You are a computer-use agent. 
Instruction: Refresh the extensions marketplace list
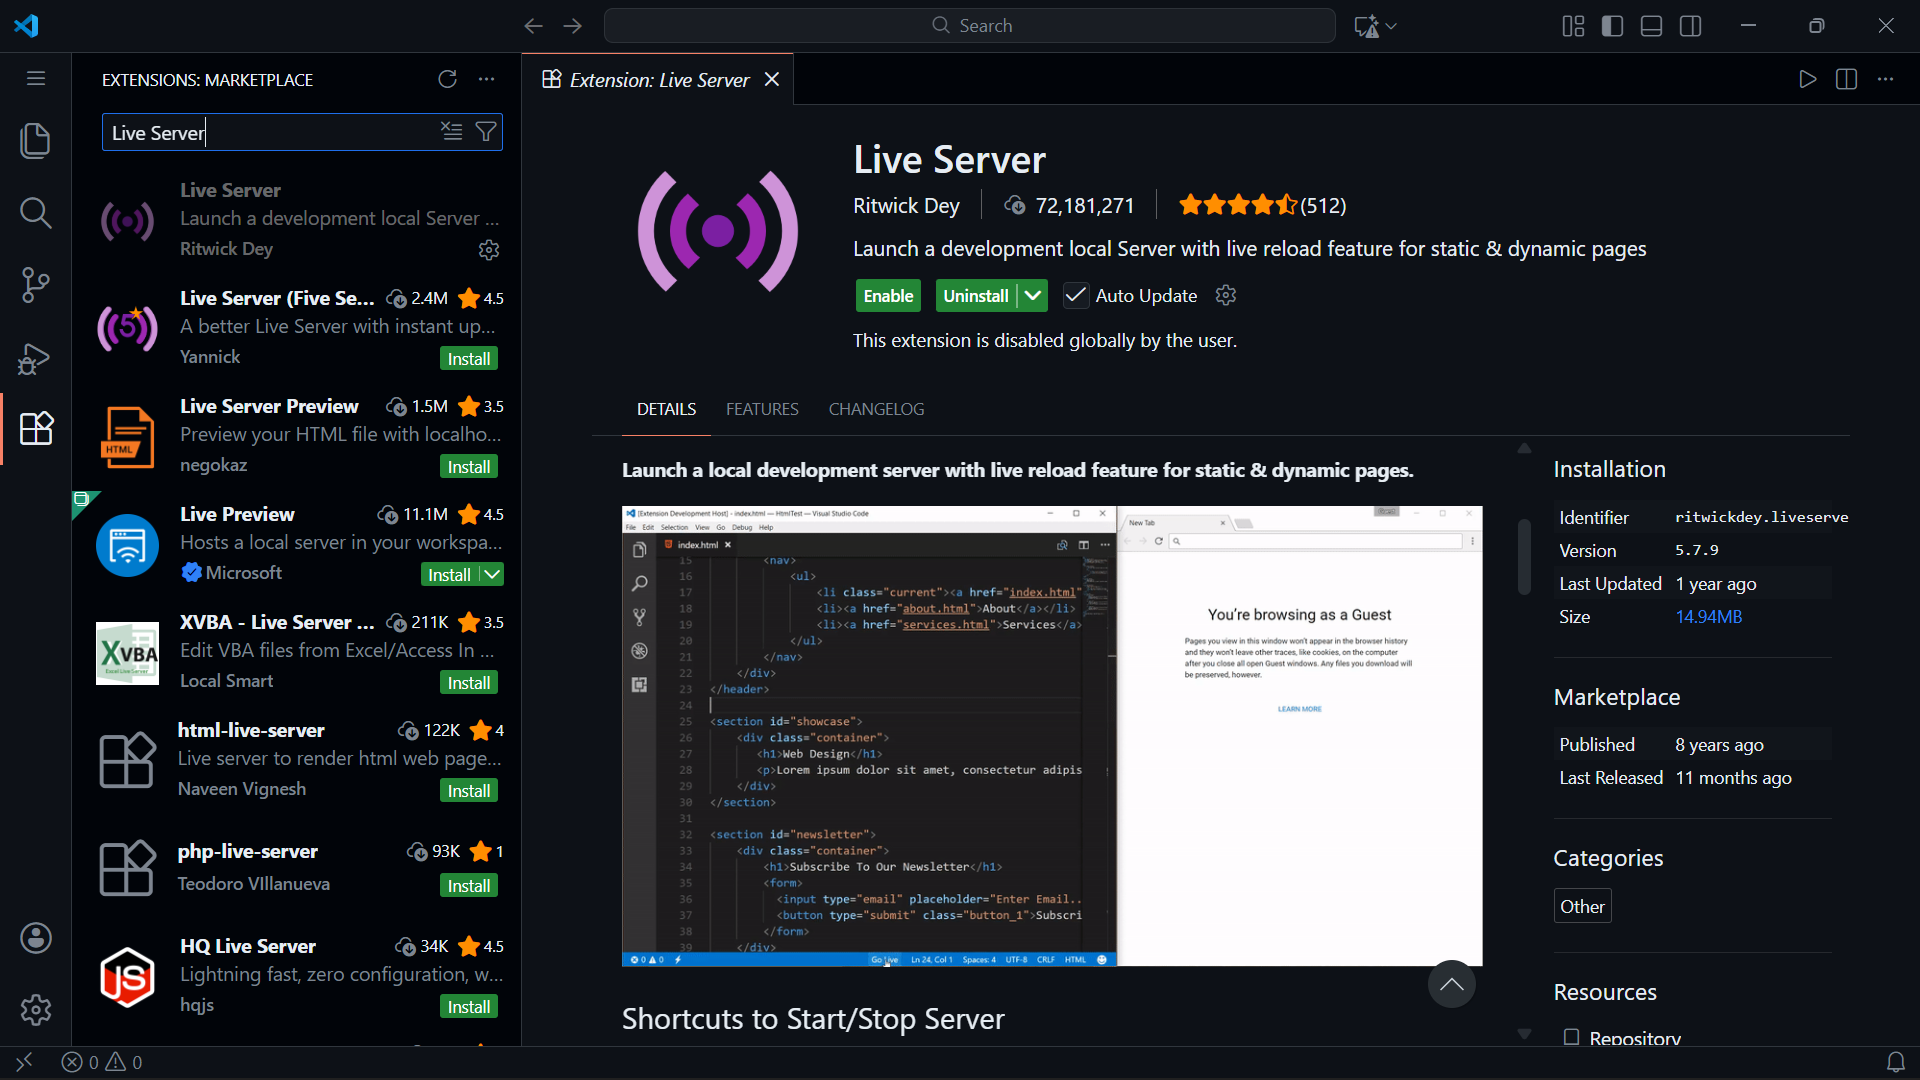click(448, 79)
